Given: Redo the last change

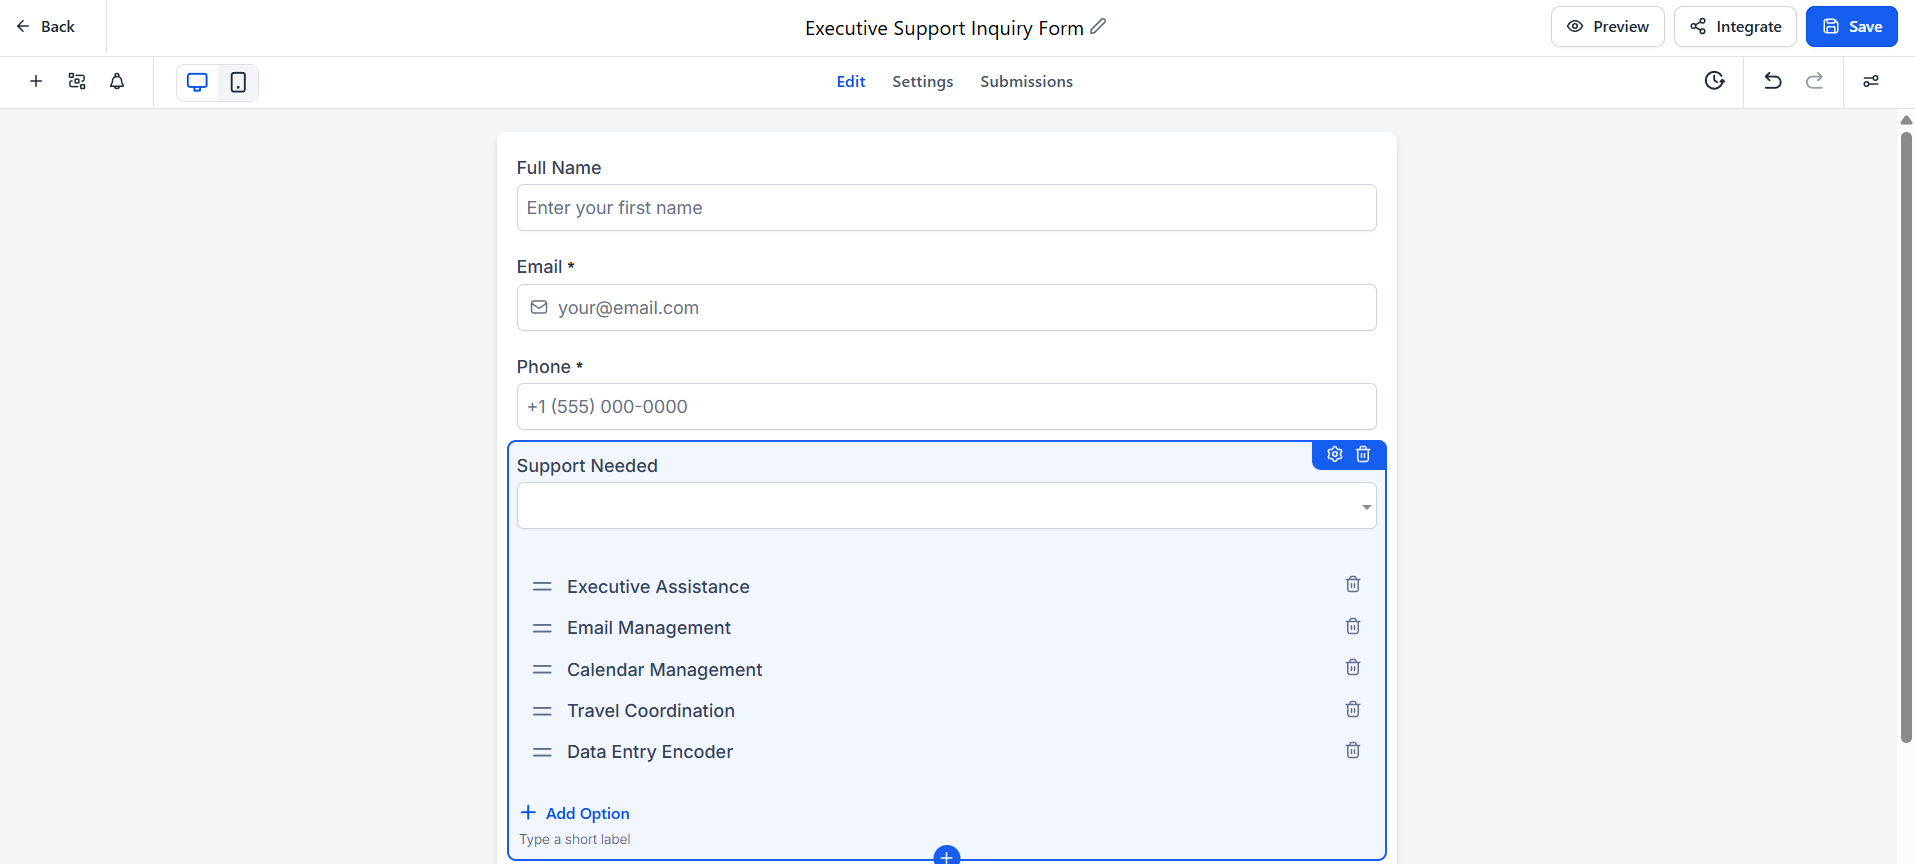Looking at the screenshot, I should [1814, 81].
